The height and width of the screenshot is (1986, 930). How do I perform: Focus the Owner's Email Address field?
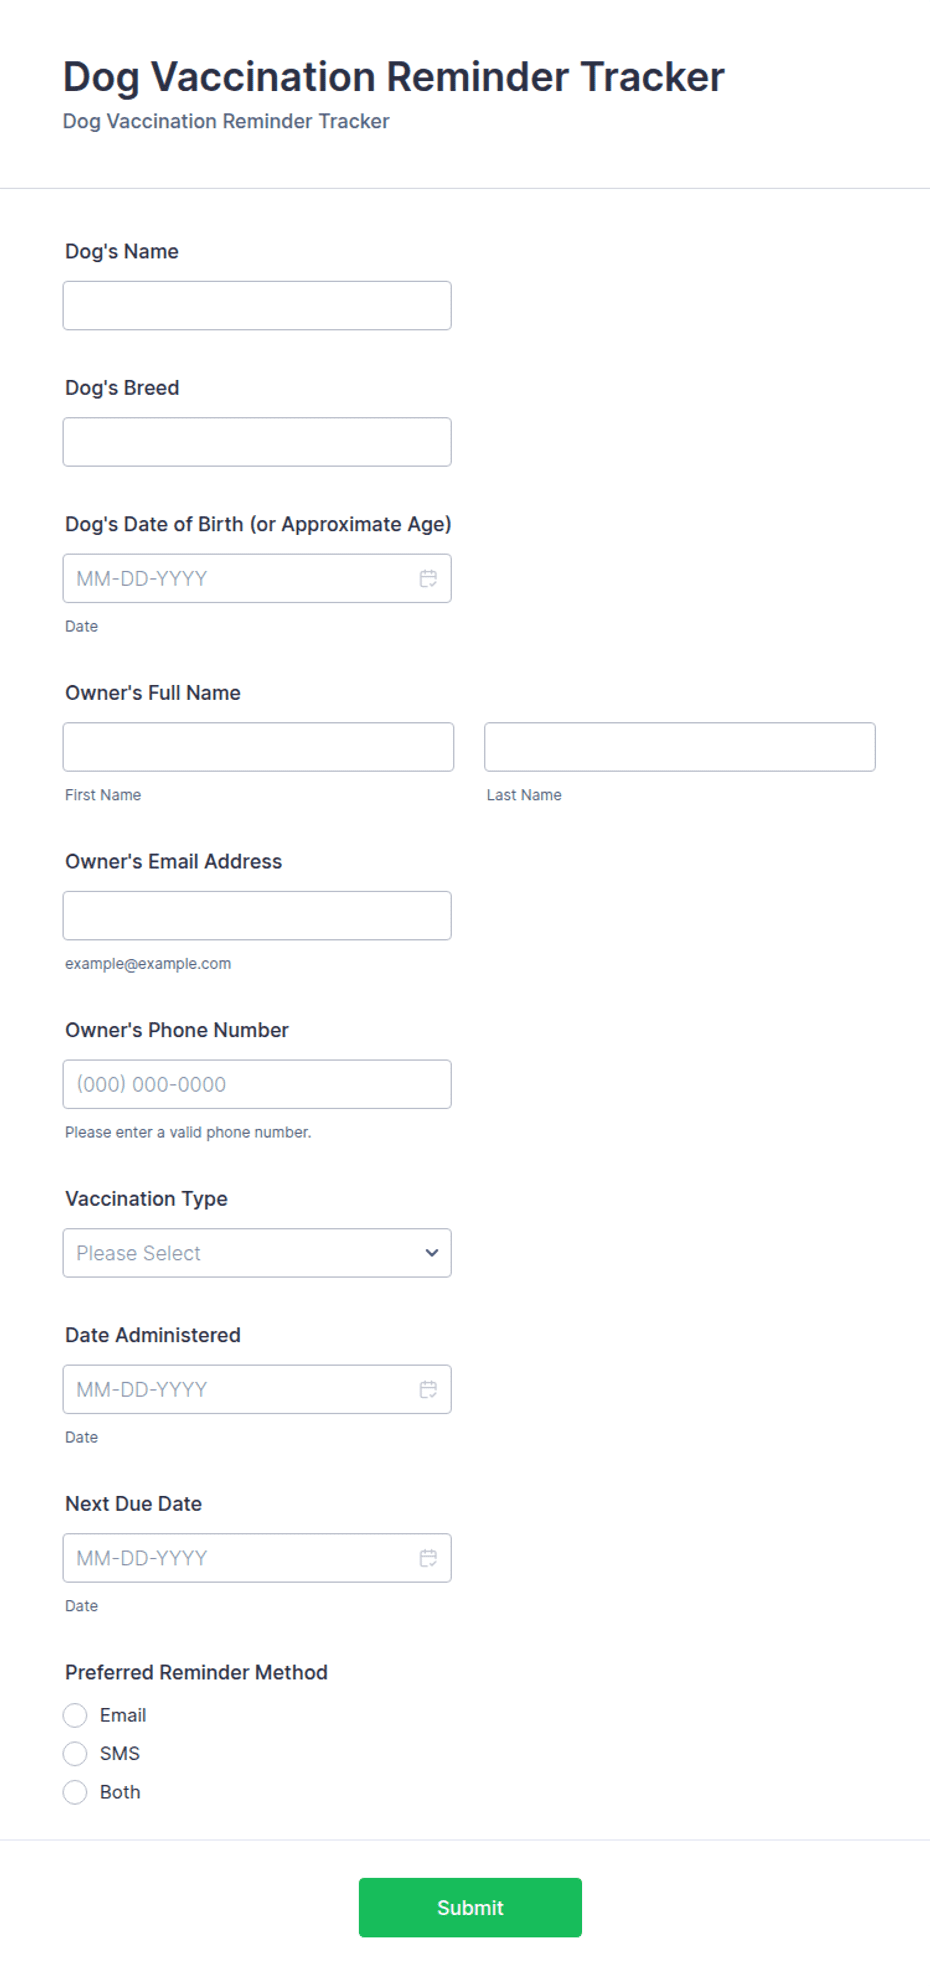[x=257, y=916]
